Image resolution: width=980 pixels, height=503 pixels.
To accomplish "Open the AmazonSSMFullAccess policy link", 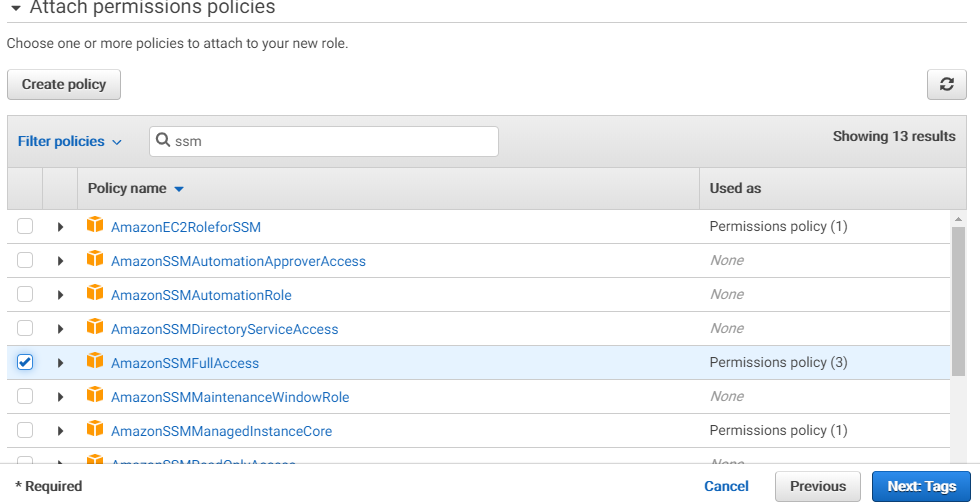I will pos(185,363).
